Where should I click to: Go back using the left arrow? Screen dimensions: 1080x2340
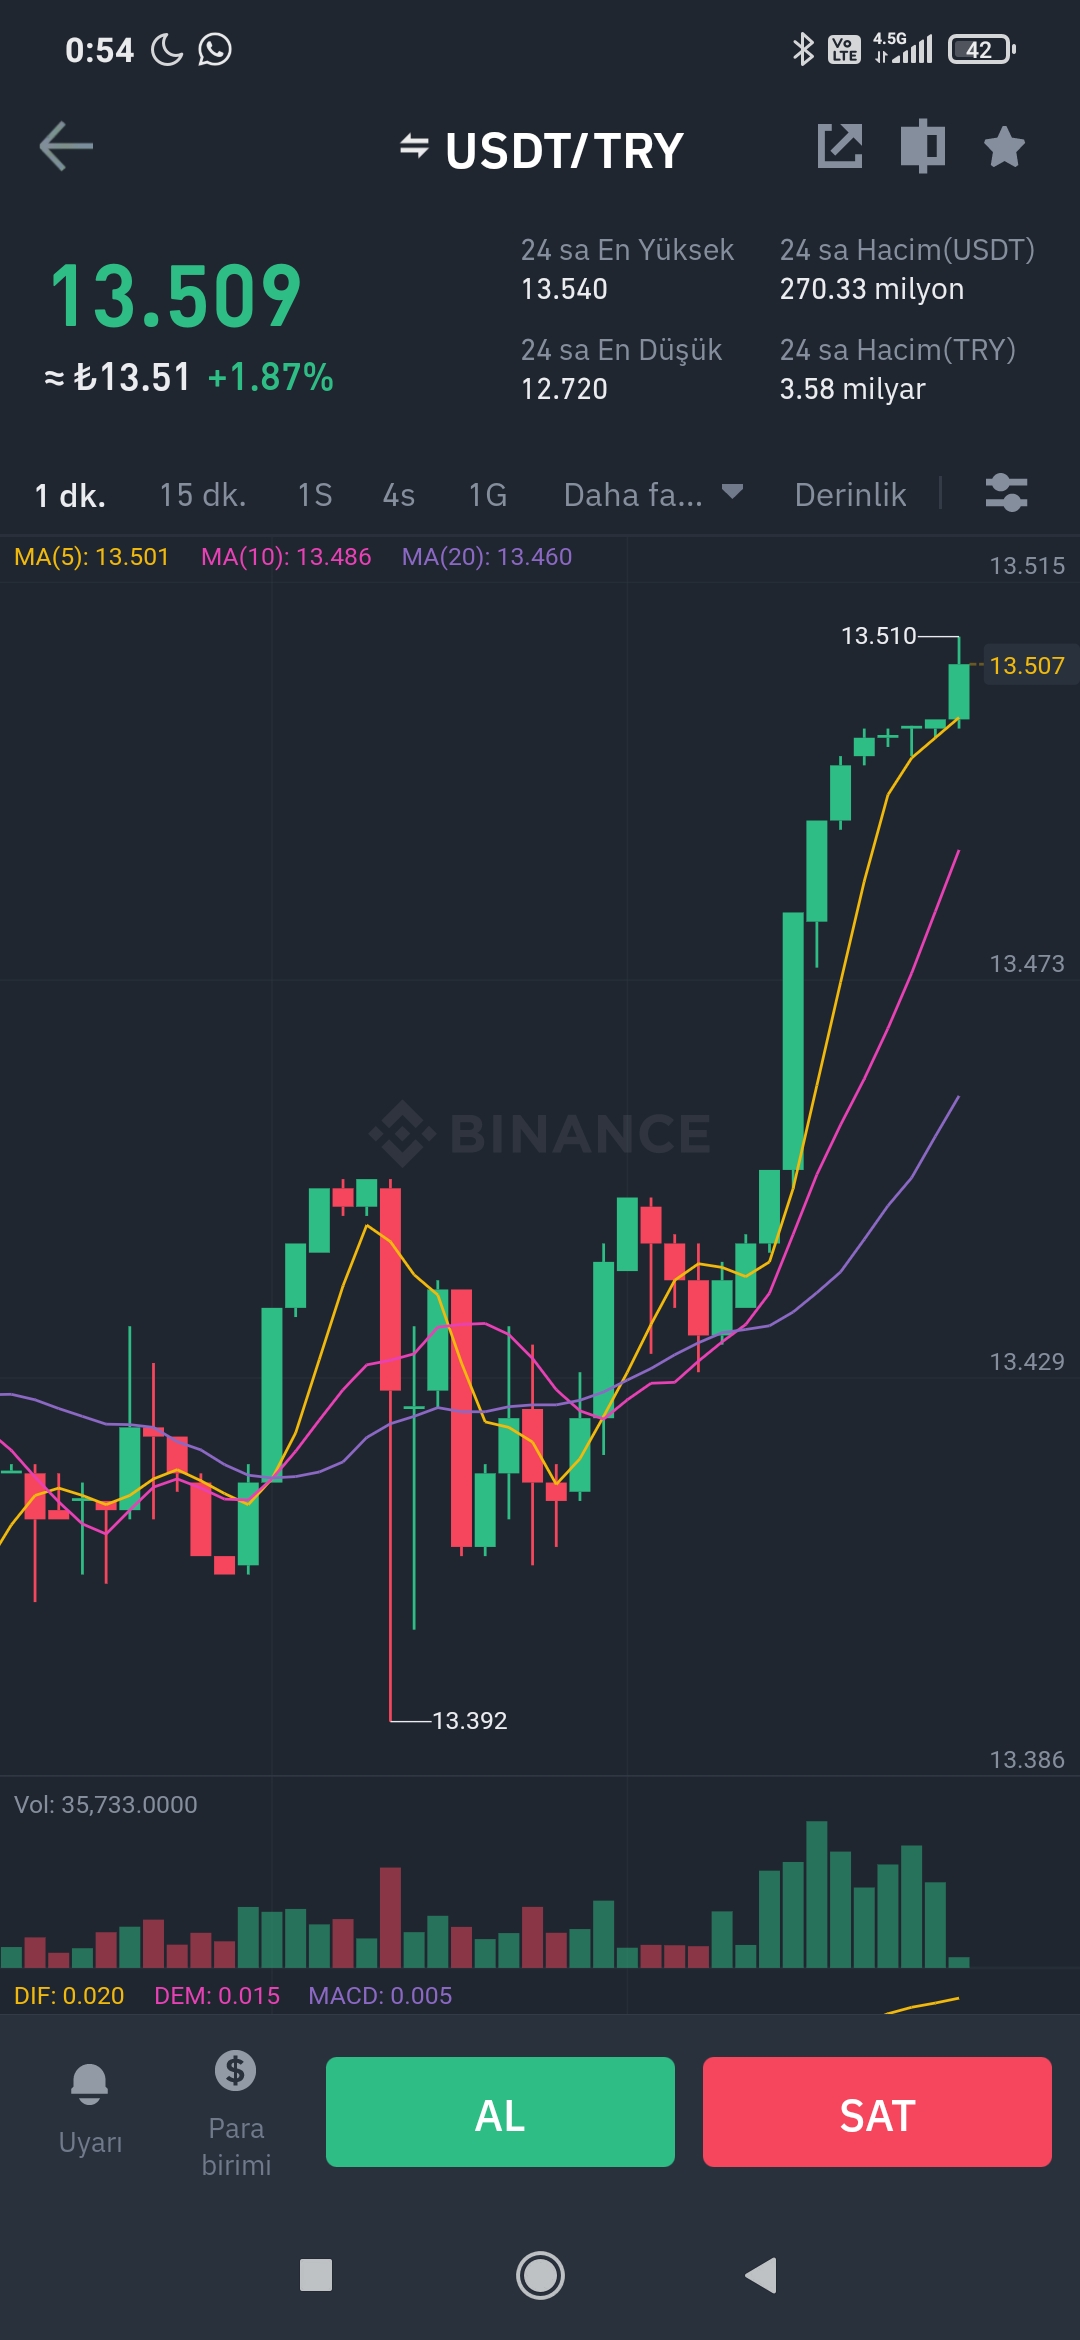pyautogui.click(x=66, y=147)
